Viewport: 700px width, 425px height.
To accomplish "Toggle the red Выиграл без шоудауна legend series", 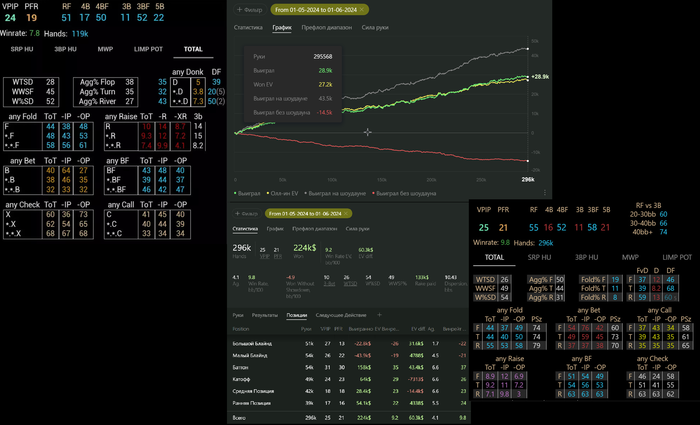I will [404, 193].
